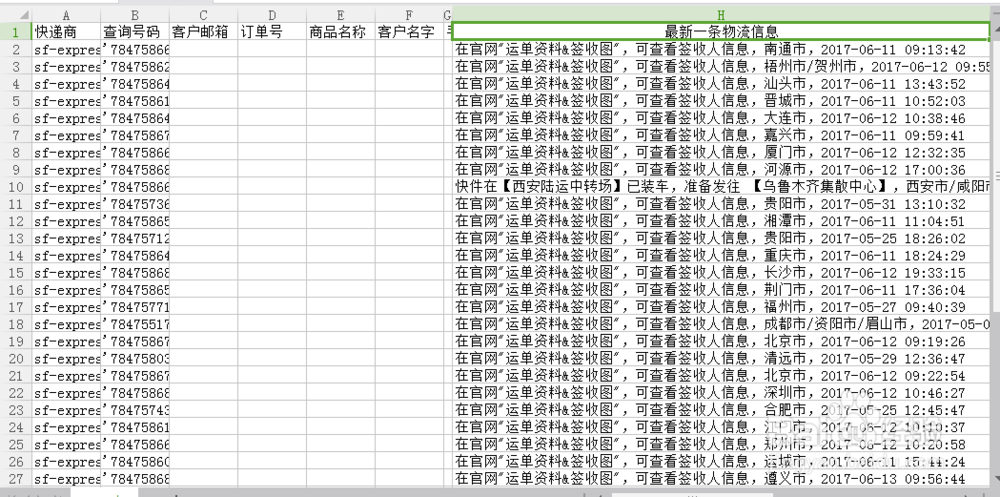
Task: Select row 1 header number
Action: coord(16,31)
